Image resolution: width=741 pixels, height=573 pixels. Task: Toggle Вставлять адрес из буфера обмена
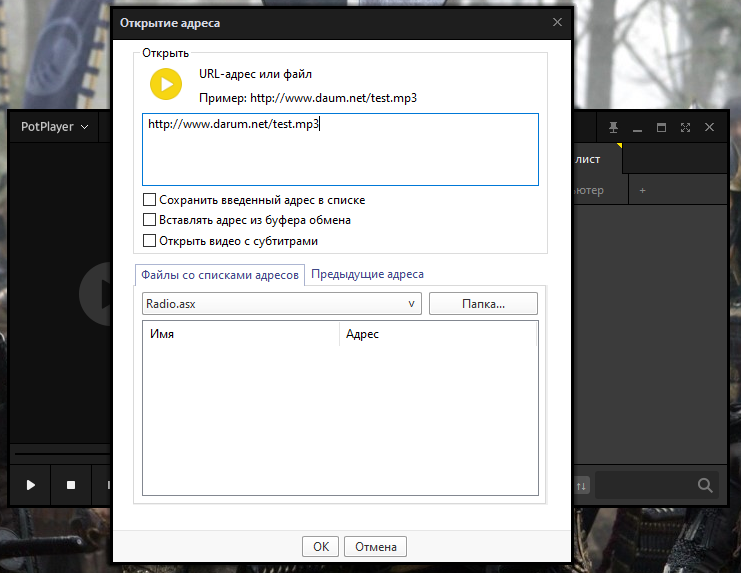[x=150, y=220]
